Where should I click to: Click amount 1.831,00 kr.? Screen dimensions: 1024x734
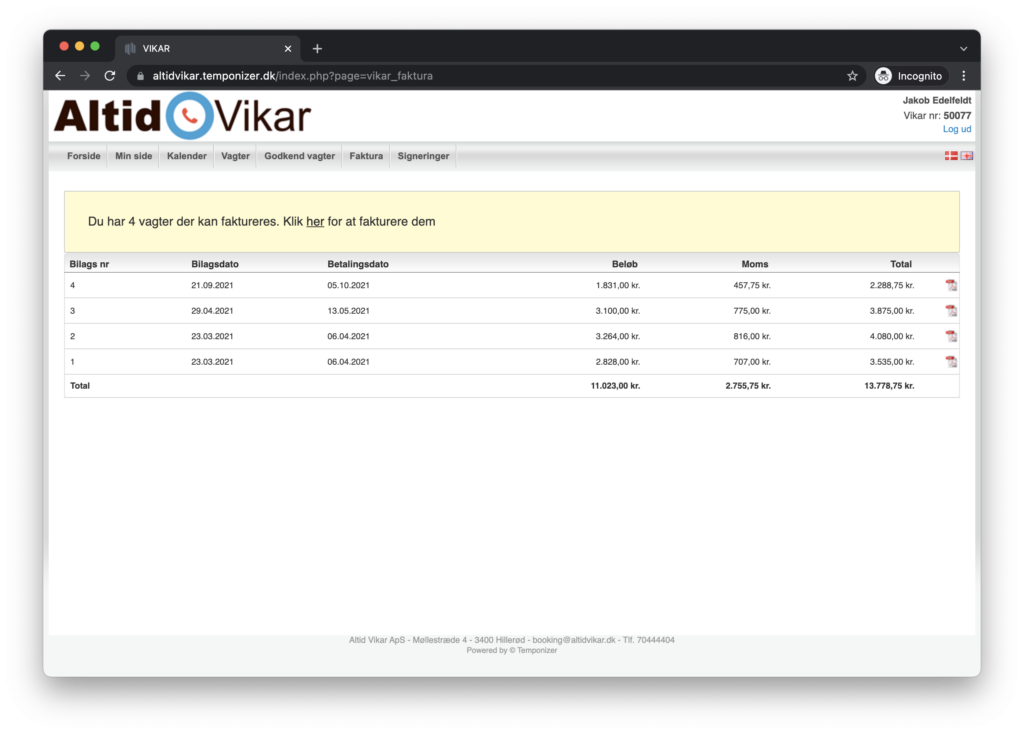[x=618, y=285]
